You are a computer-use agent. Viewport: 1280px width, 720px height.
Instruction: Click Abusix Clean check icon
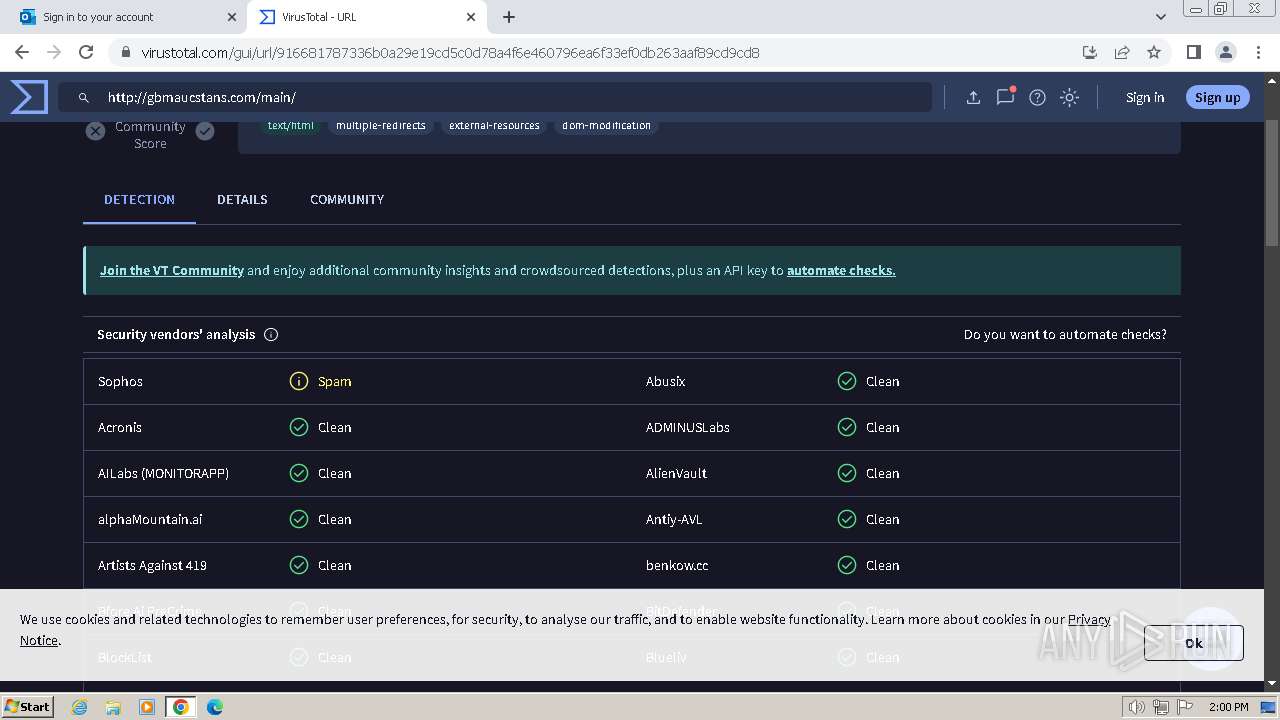pos(847,381)
